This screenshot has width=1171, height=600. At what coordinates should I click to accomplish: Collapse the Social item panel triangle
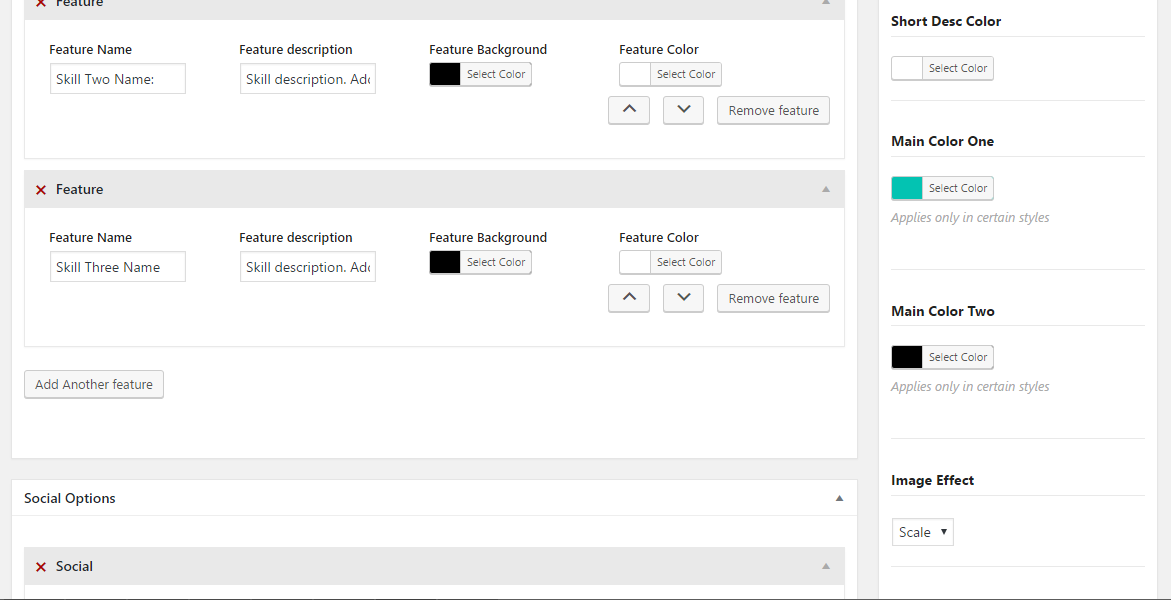coord(826,566)
